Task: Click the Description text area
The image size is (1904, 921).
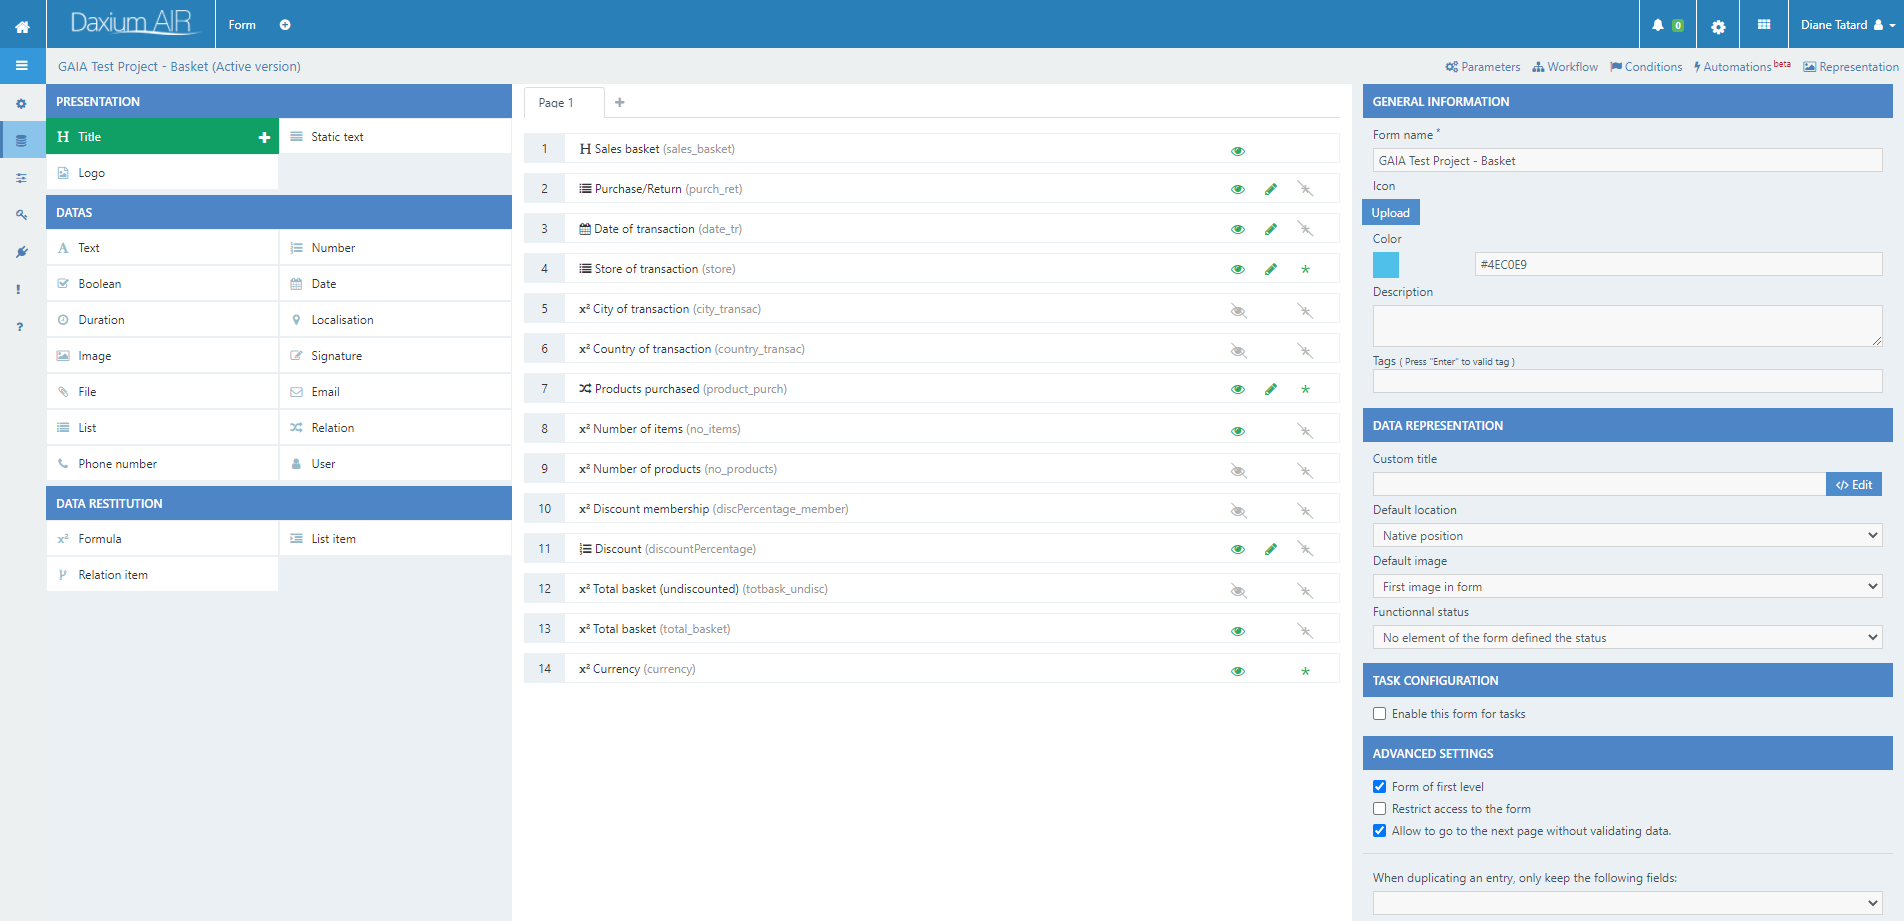Action: tap(1628, 326)
